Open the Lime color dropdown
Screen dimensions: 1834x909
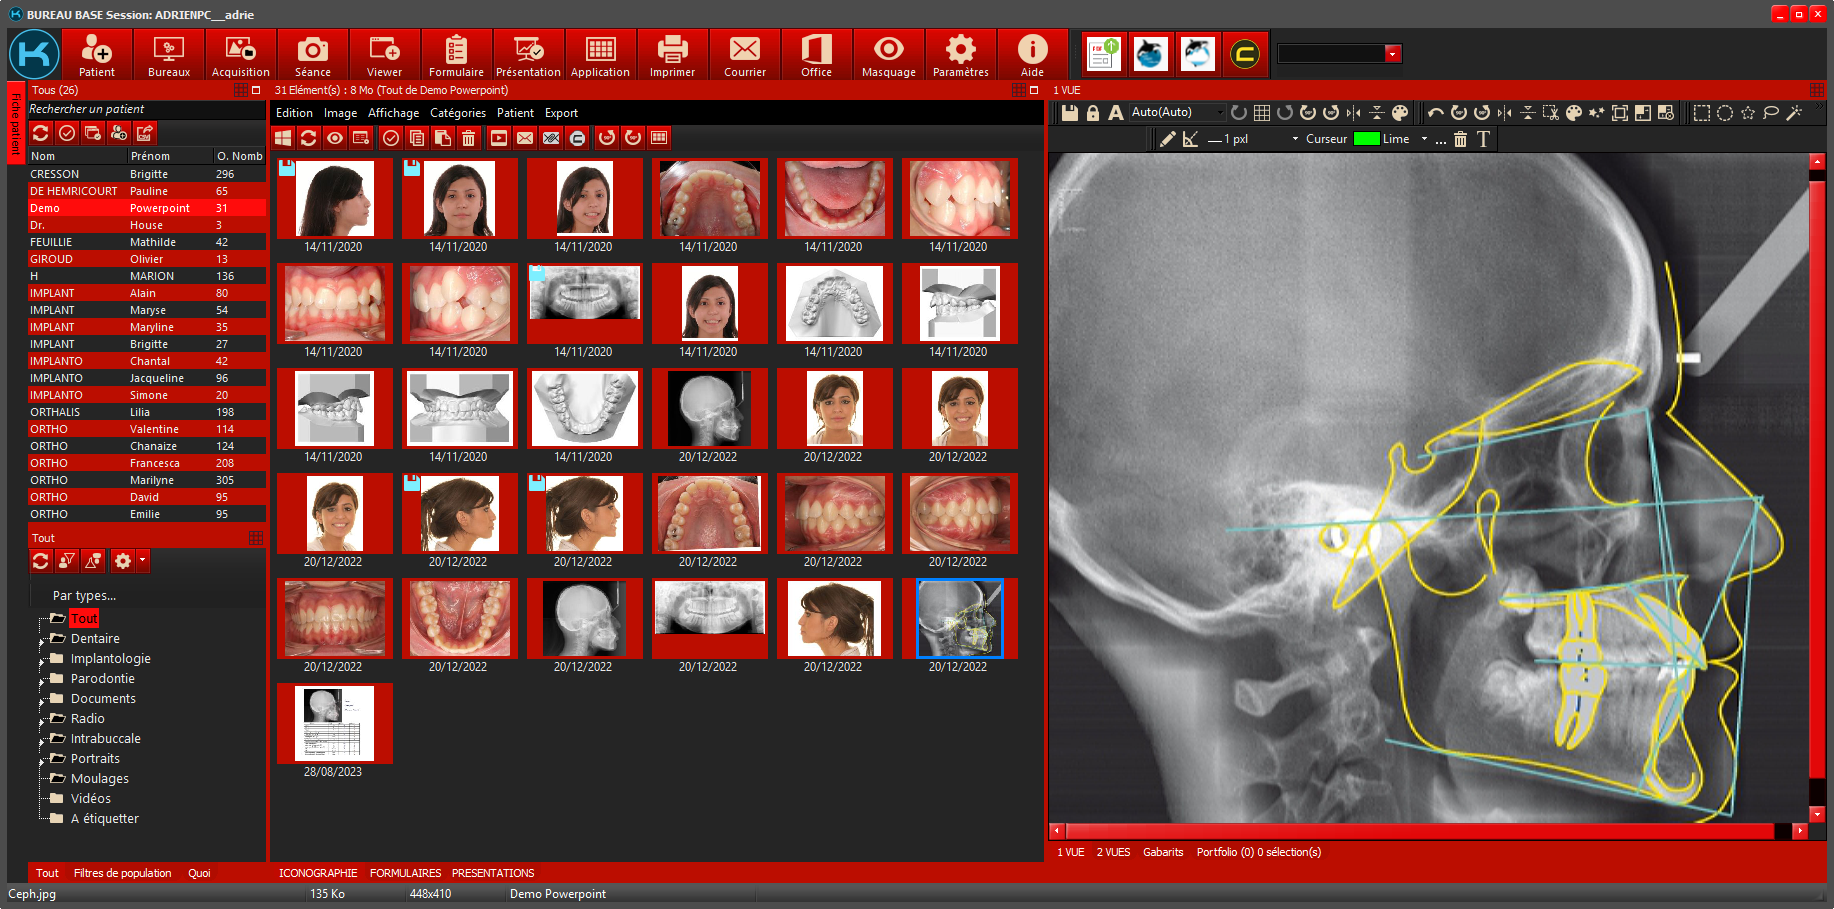(x=1424, y=139)
